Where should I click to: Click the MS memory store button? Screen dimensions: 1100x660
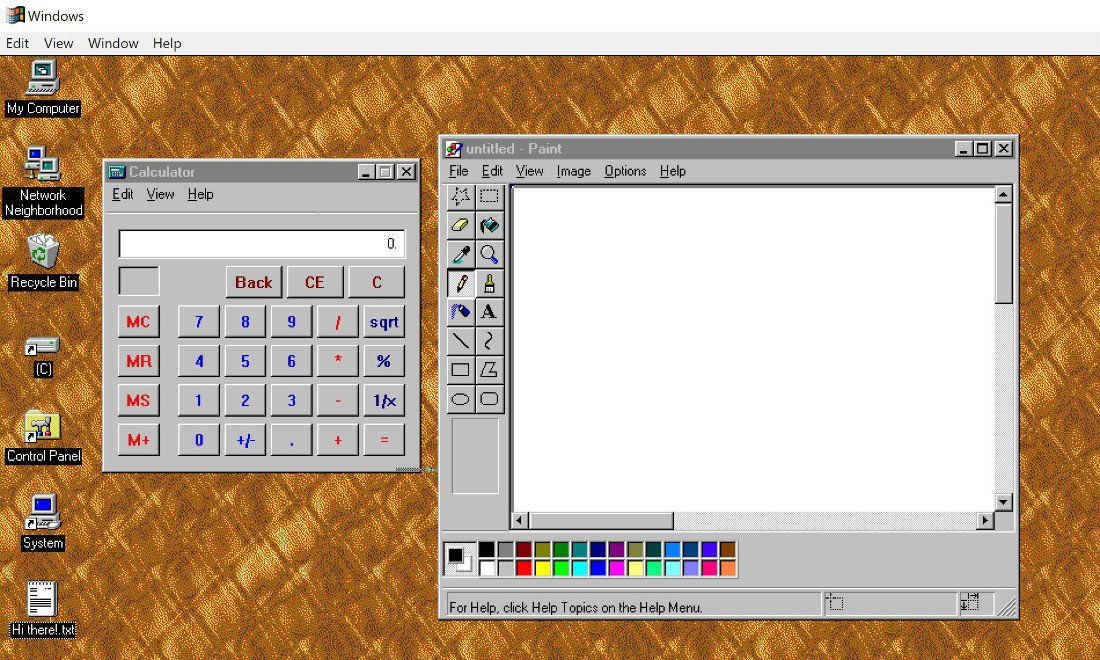tap(138, 401)
